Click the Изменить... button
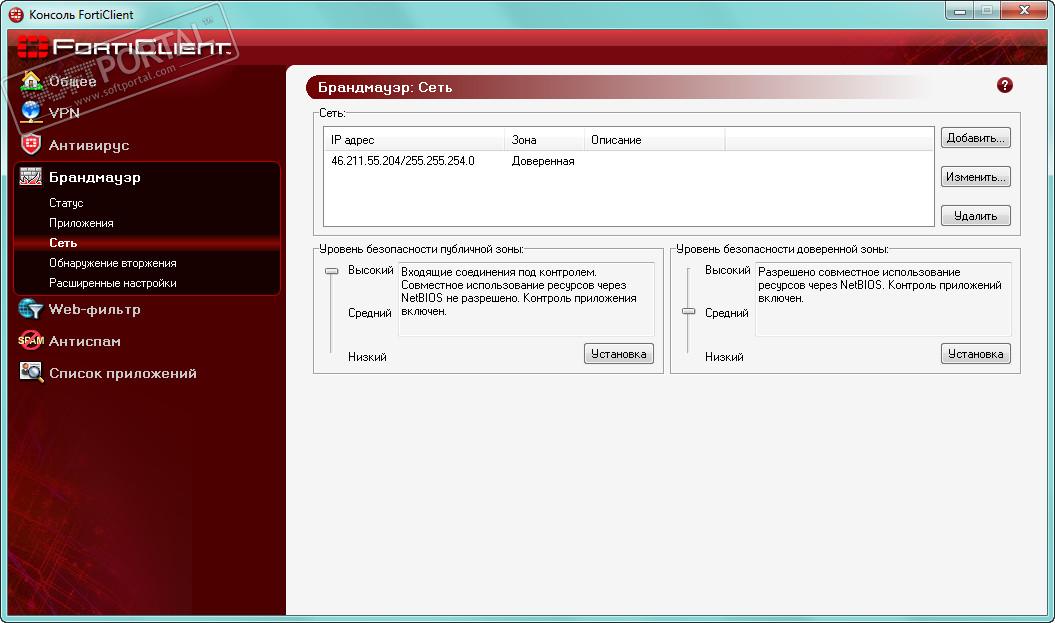 pos(976,177)
